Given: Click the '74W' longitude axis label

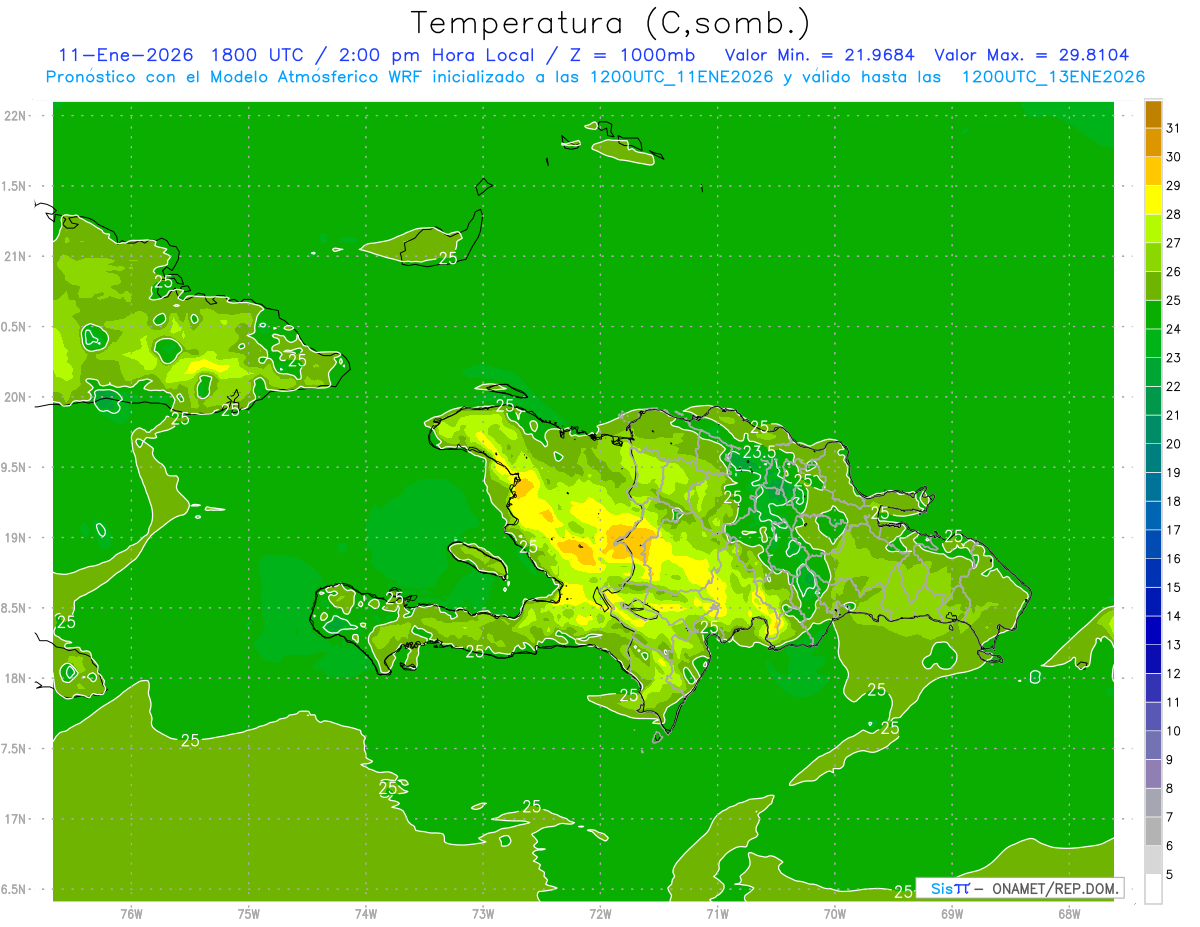Looking at the screenshot, I should (x=366, y=914).
